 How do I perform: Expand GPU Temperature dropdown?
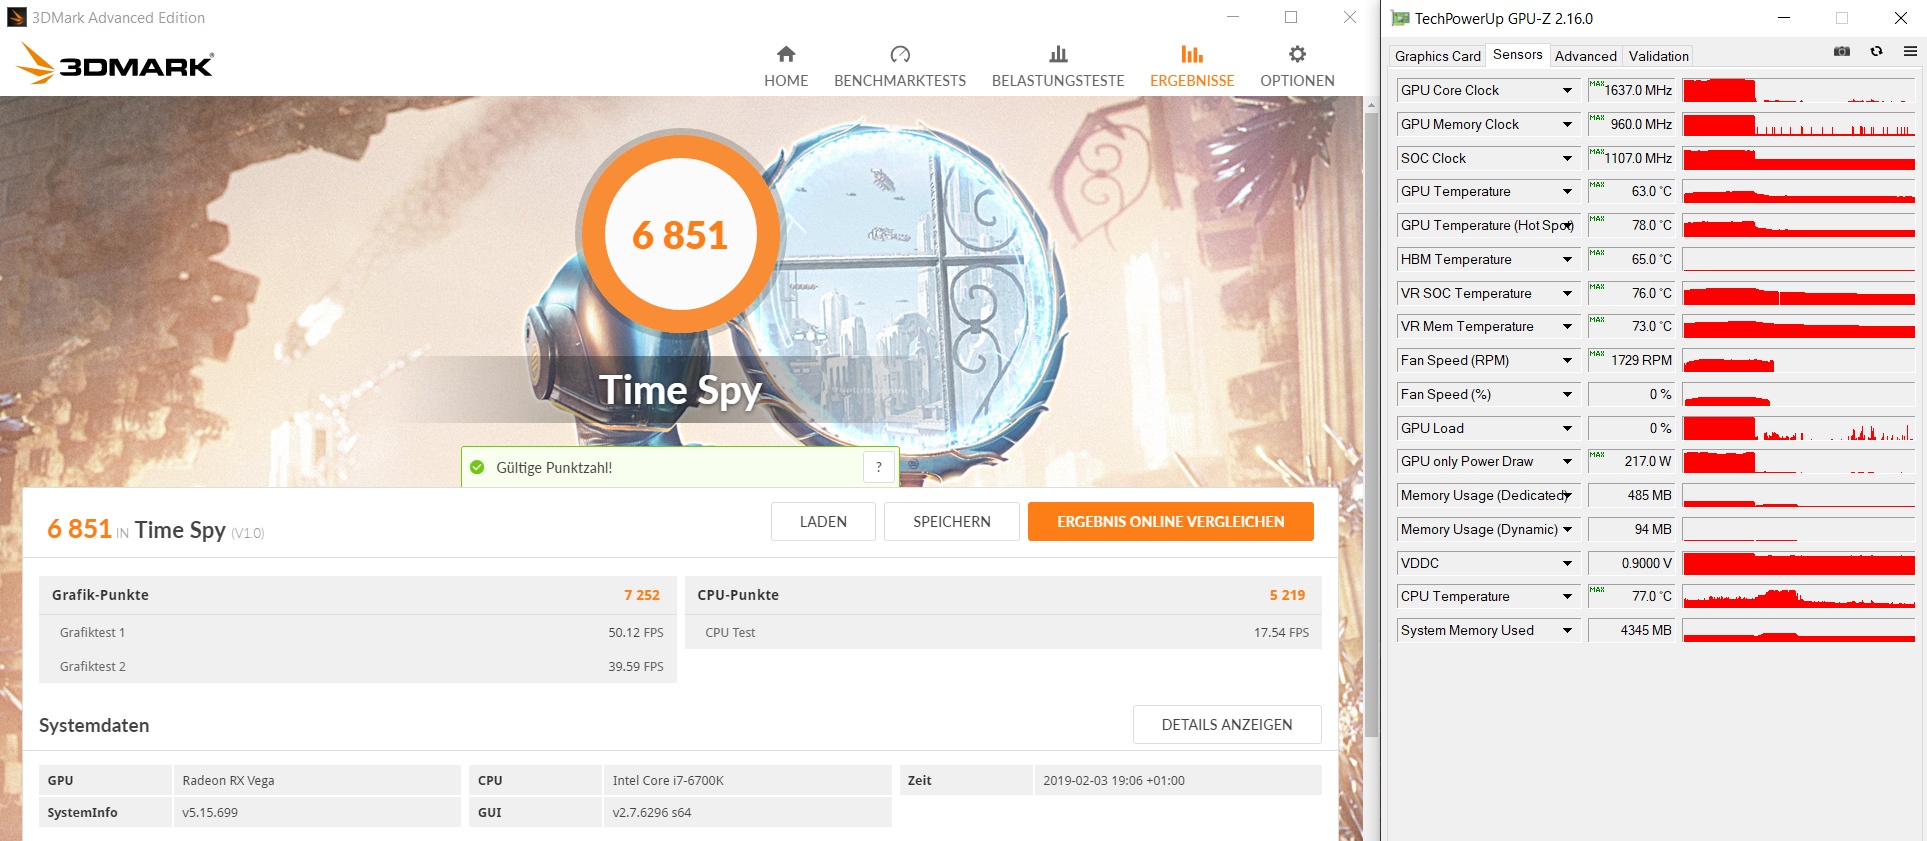1567,191
